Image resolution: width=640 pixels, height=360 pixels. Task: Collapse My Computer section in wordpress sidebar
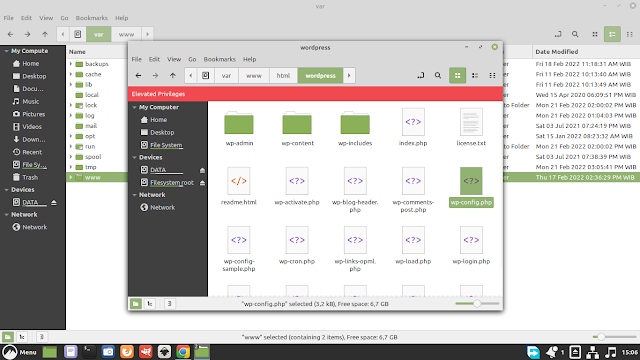tap(134, 107)
